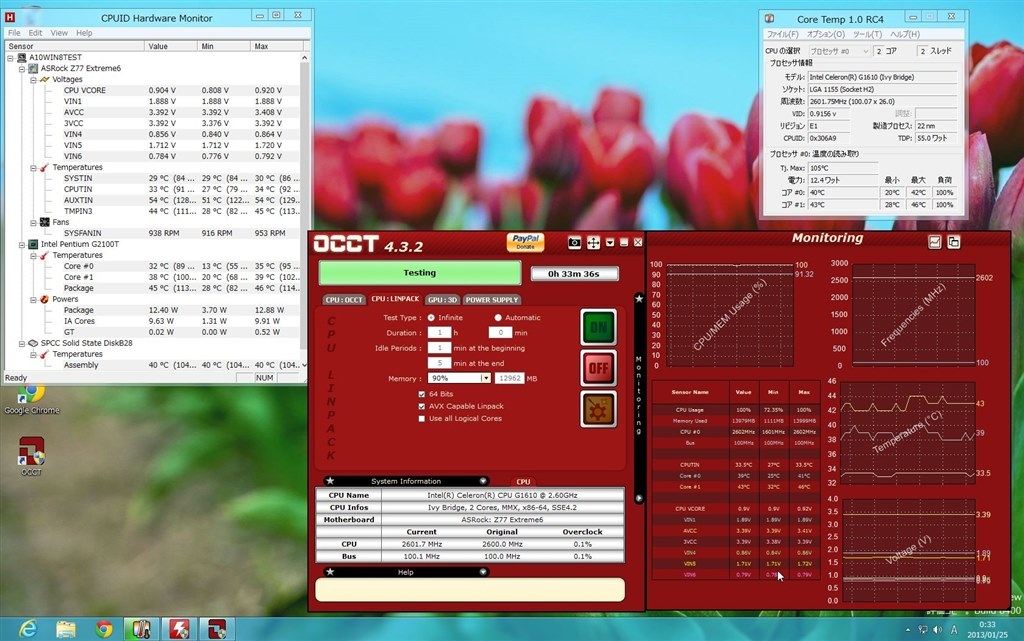Click the star icon beside System Information
Viewport: 1024px width, 641px height.
tap(330, 481)
